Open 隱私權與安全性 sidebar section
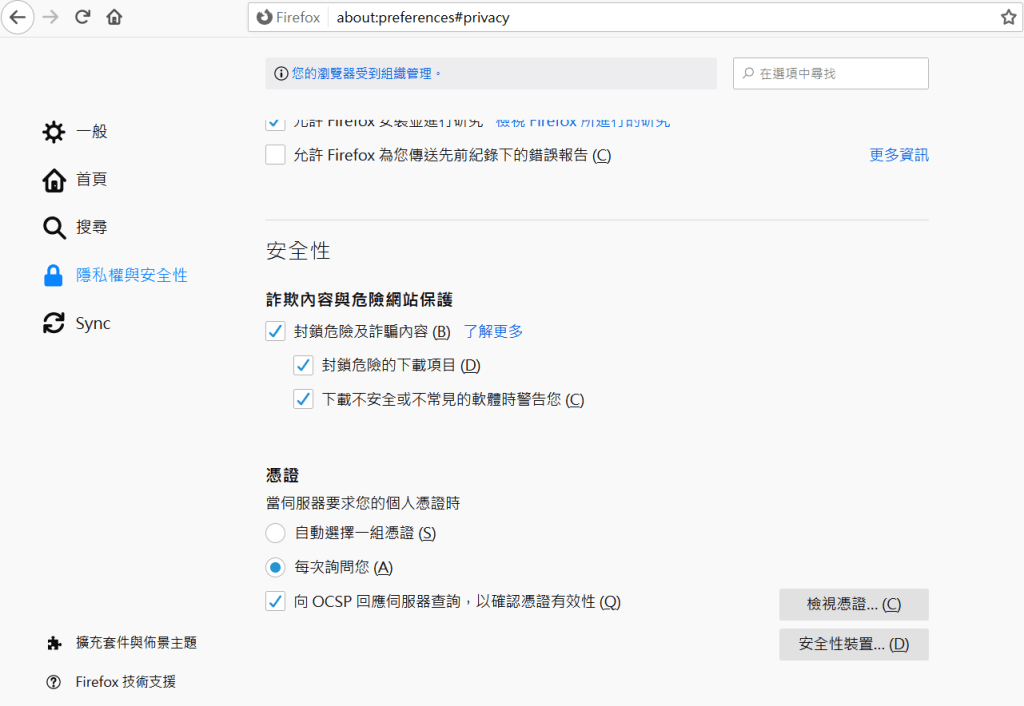This screenshot has width=1024, height=706. click(x=131, y=276)
